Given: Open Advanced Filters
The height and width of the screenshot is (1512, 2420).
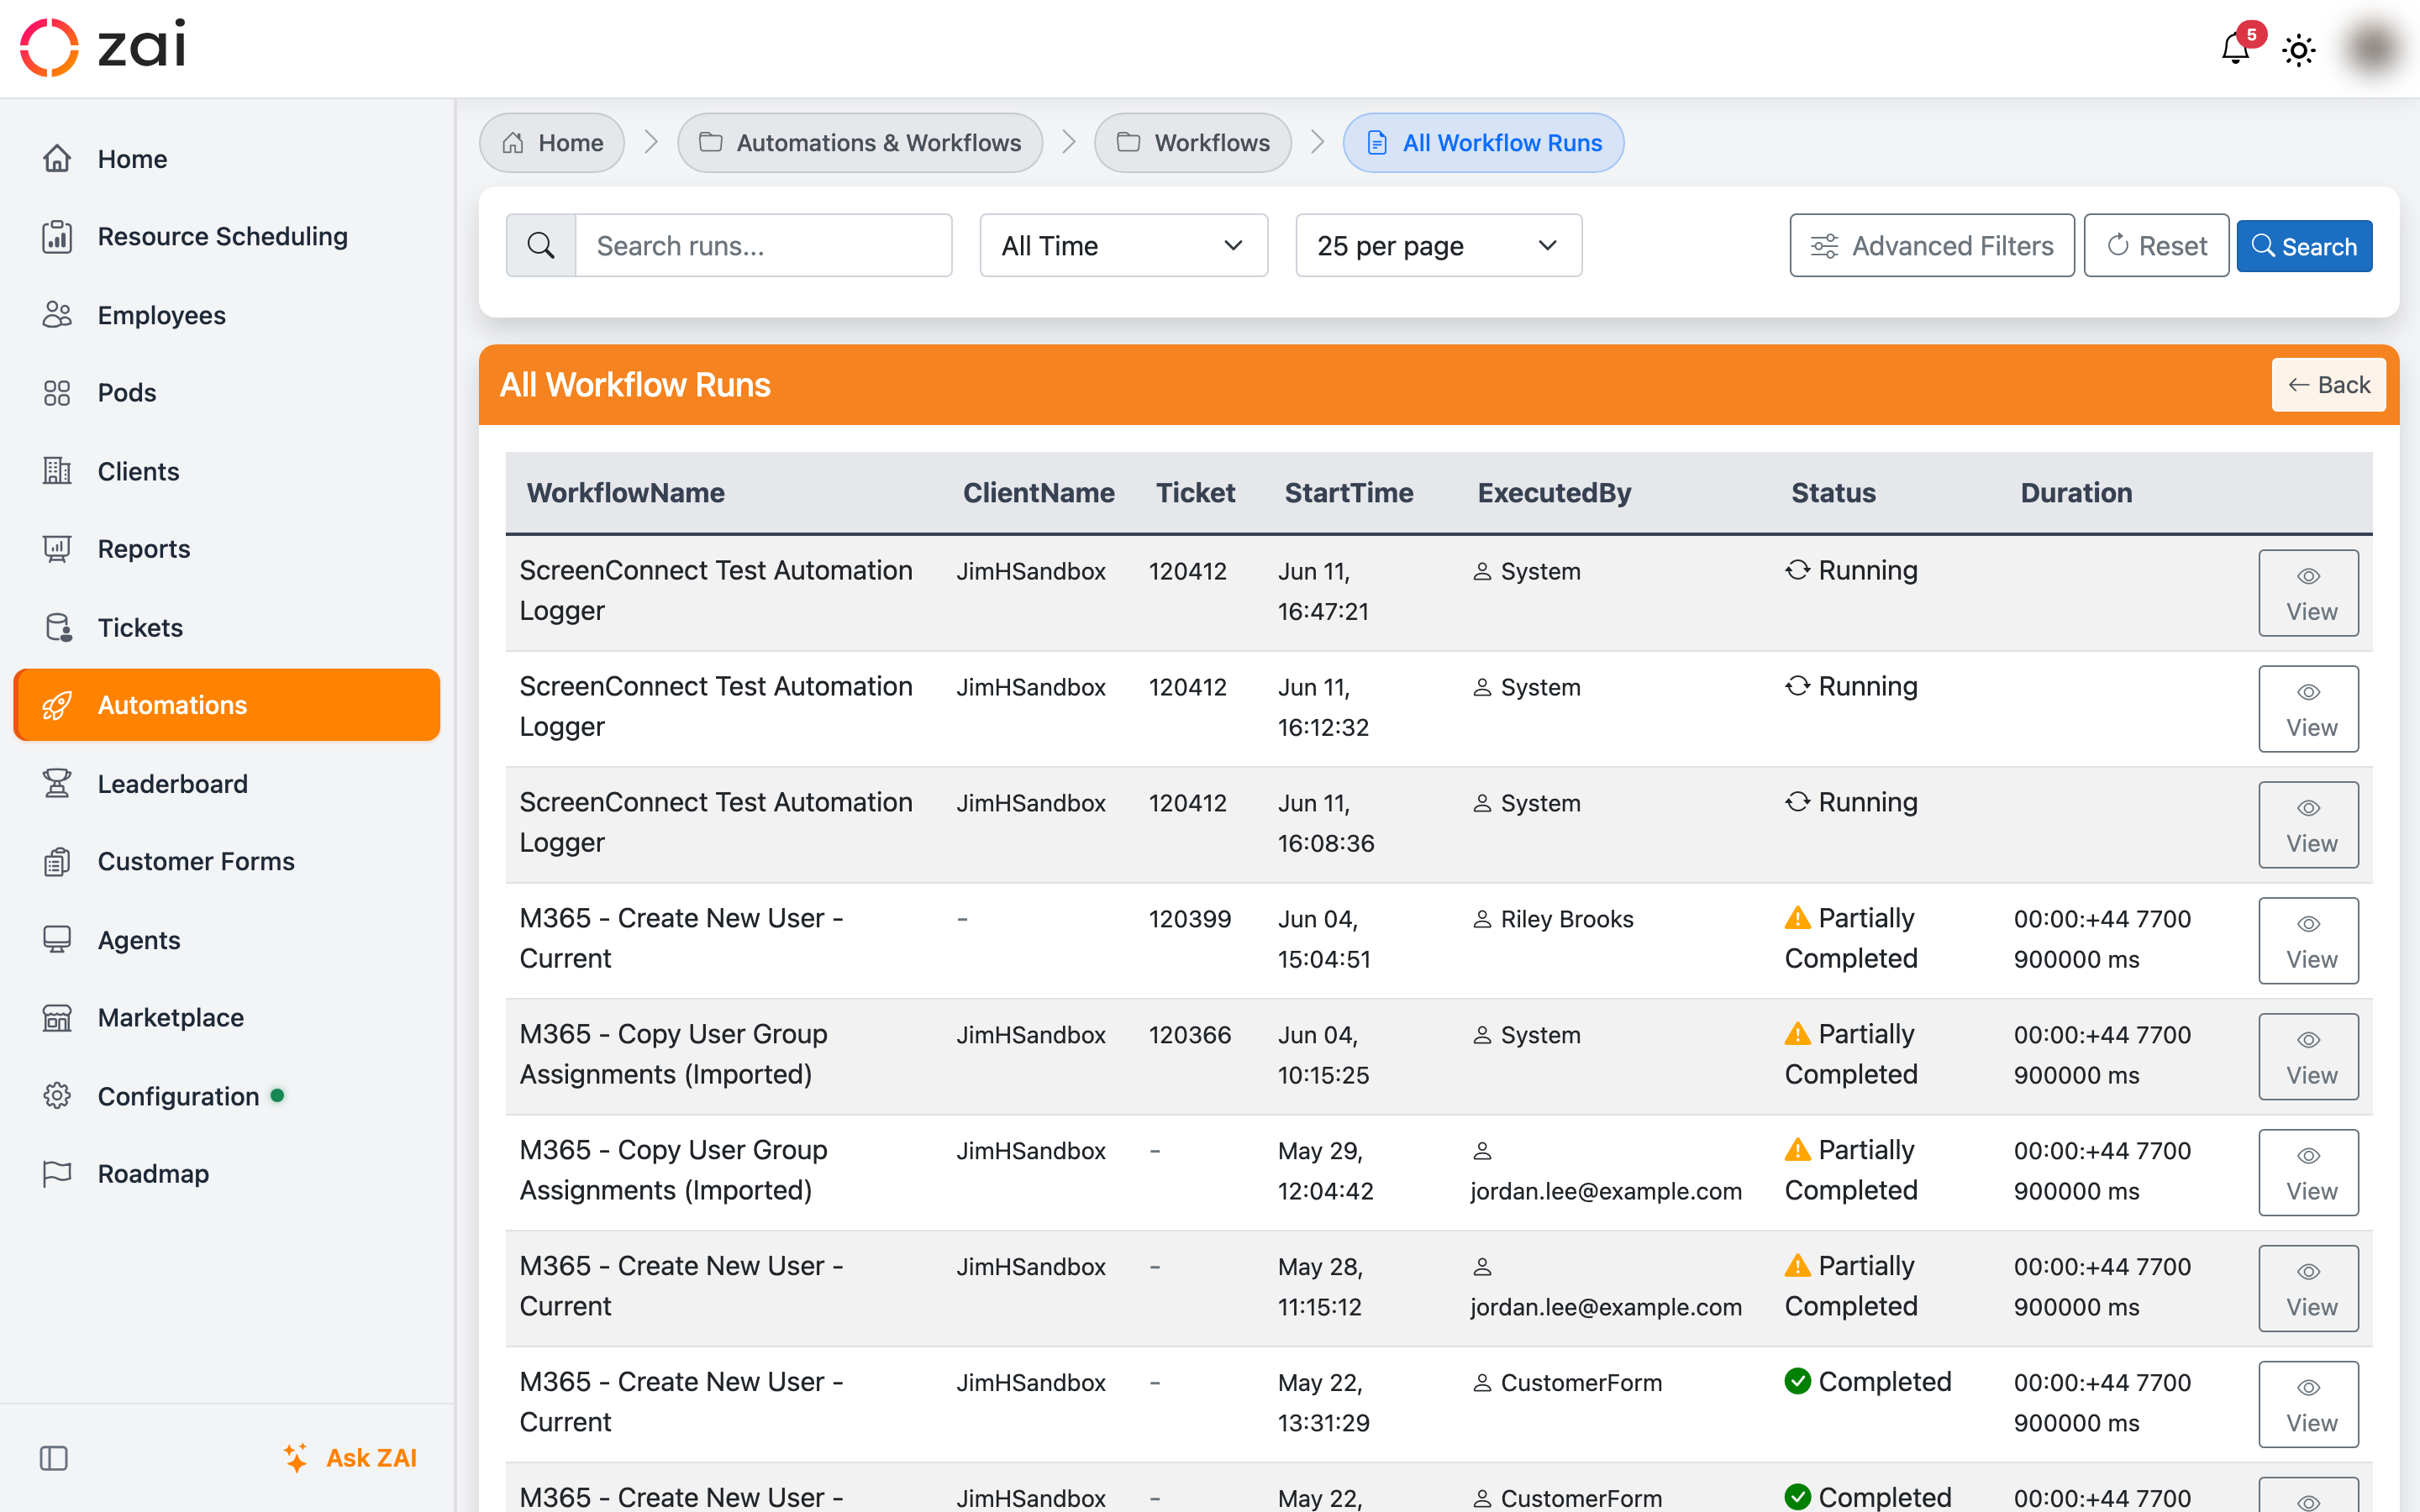Looking at the screenshot, I should [1932, 245].
